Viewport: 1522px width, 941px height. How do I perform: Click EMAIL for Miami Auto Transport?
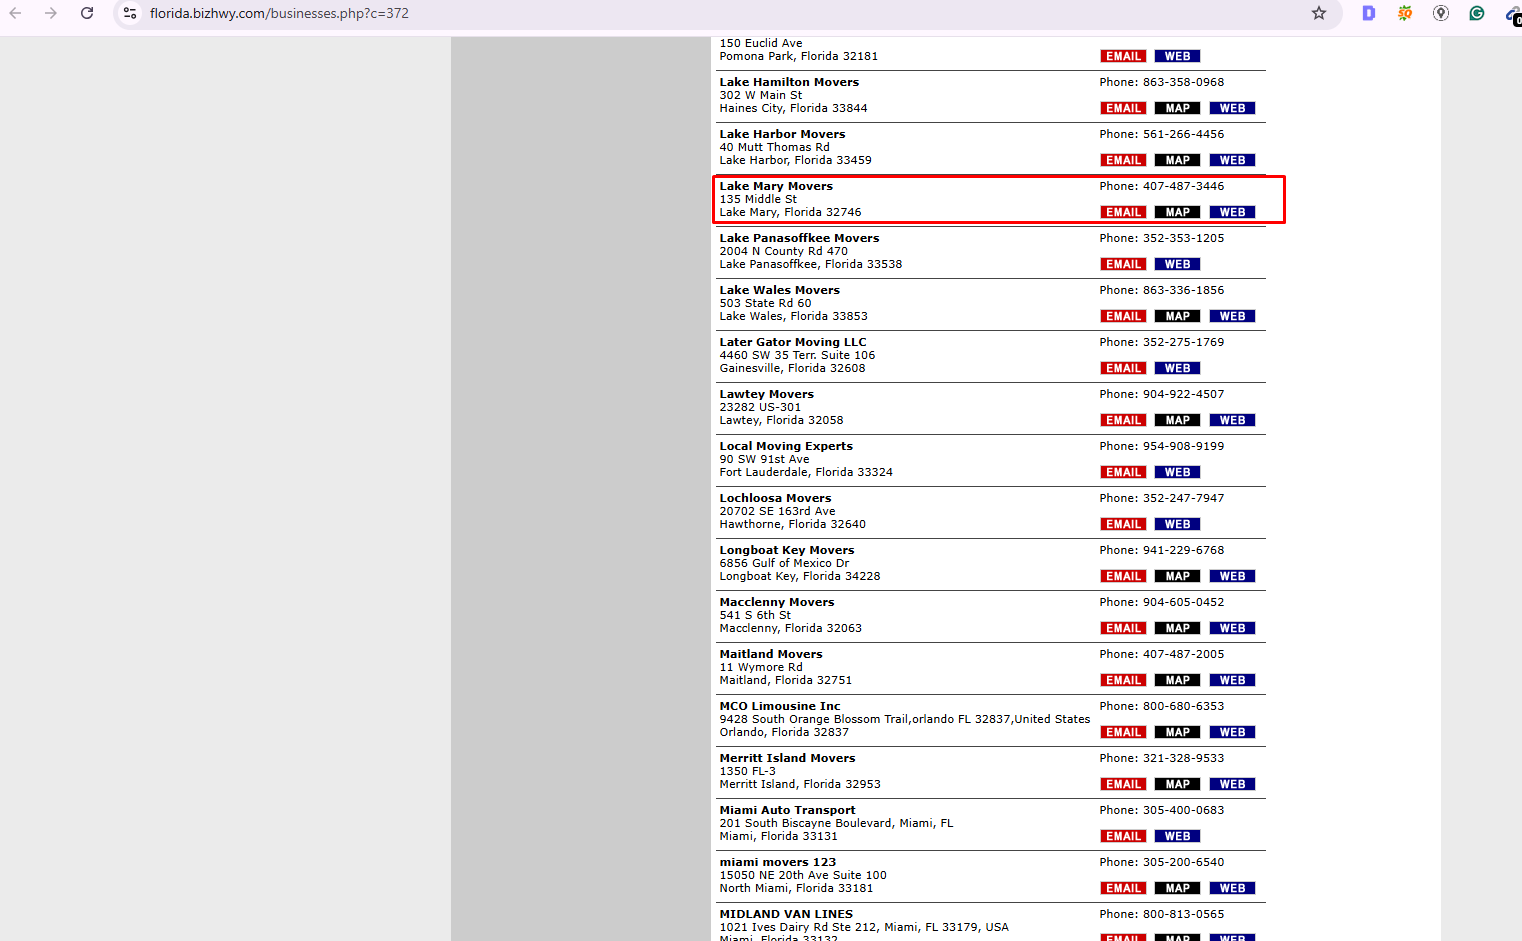1123,836
